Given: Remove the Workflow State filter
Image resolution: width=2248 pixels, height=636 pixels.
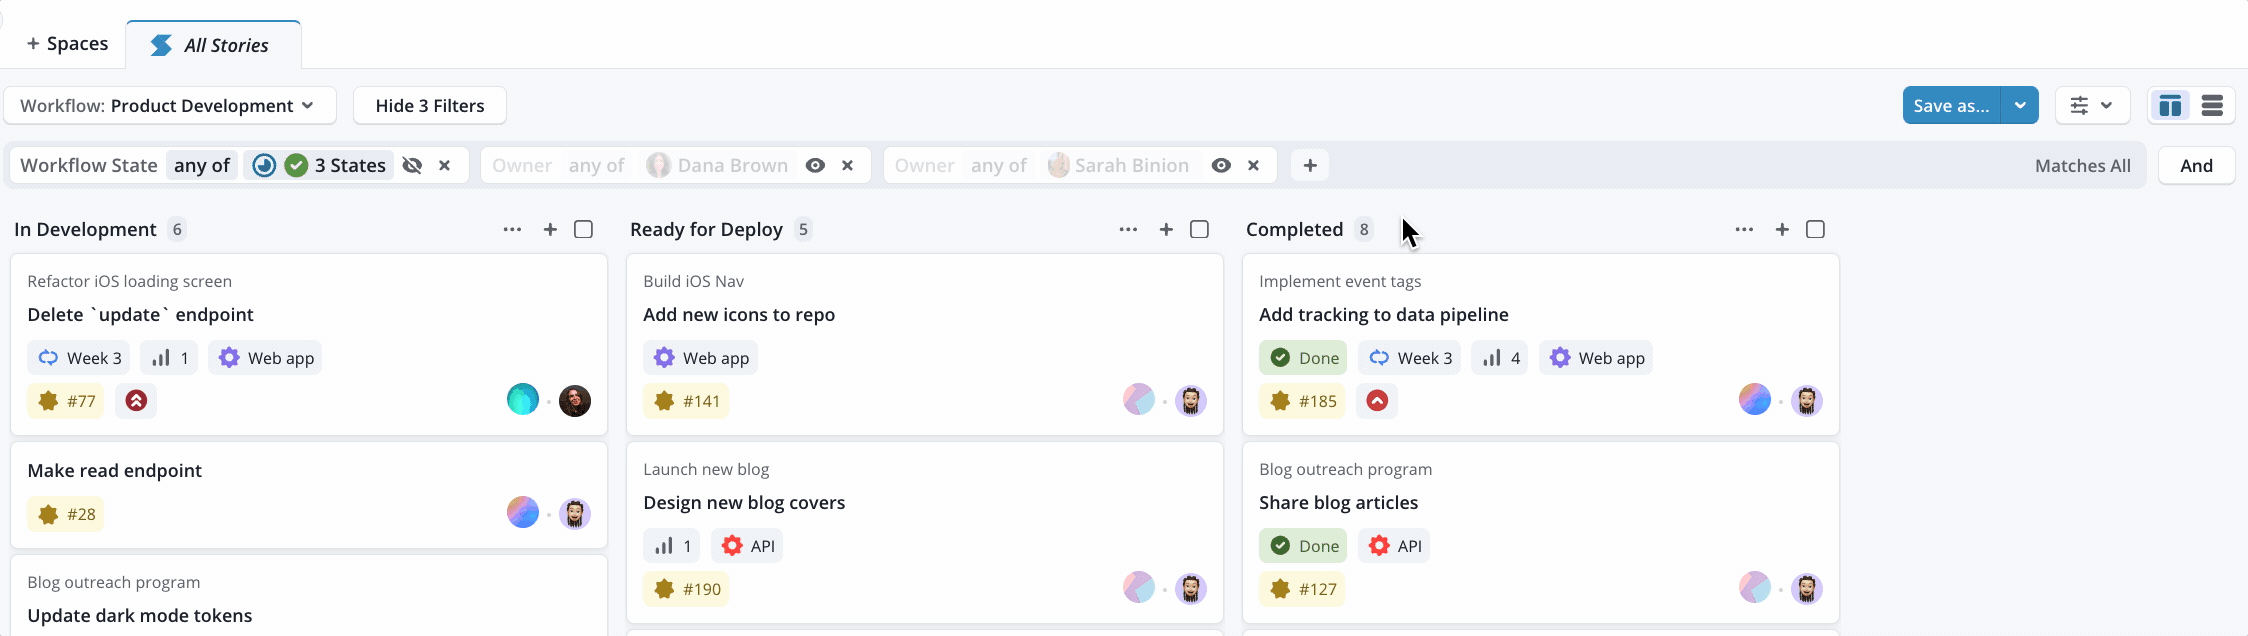Looking at the screenshot, I should coord(445,166).
